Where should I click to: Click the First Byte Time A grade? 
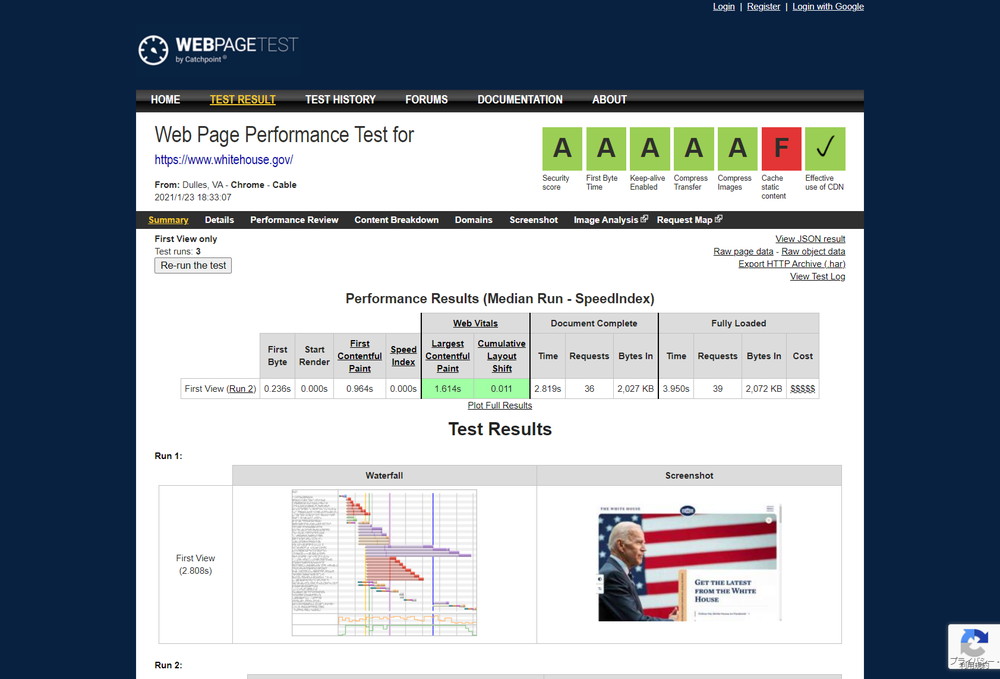tap(606, 149)
